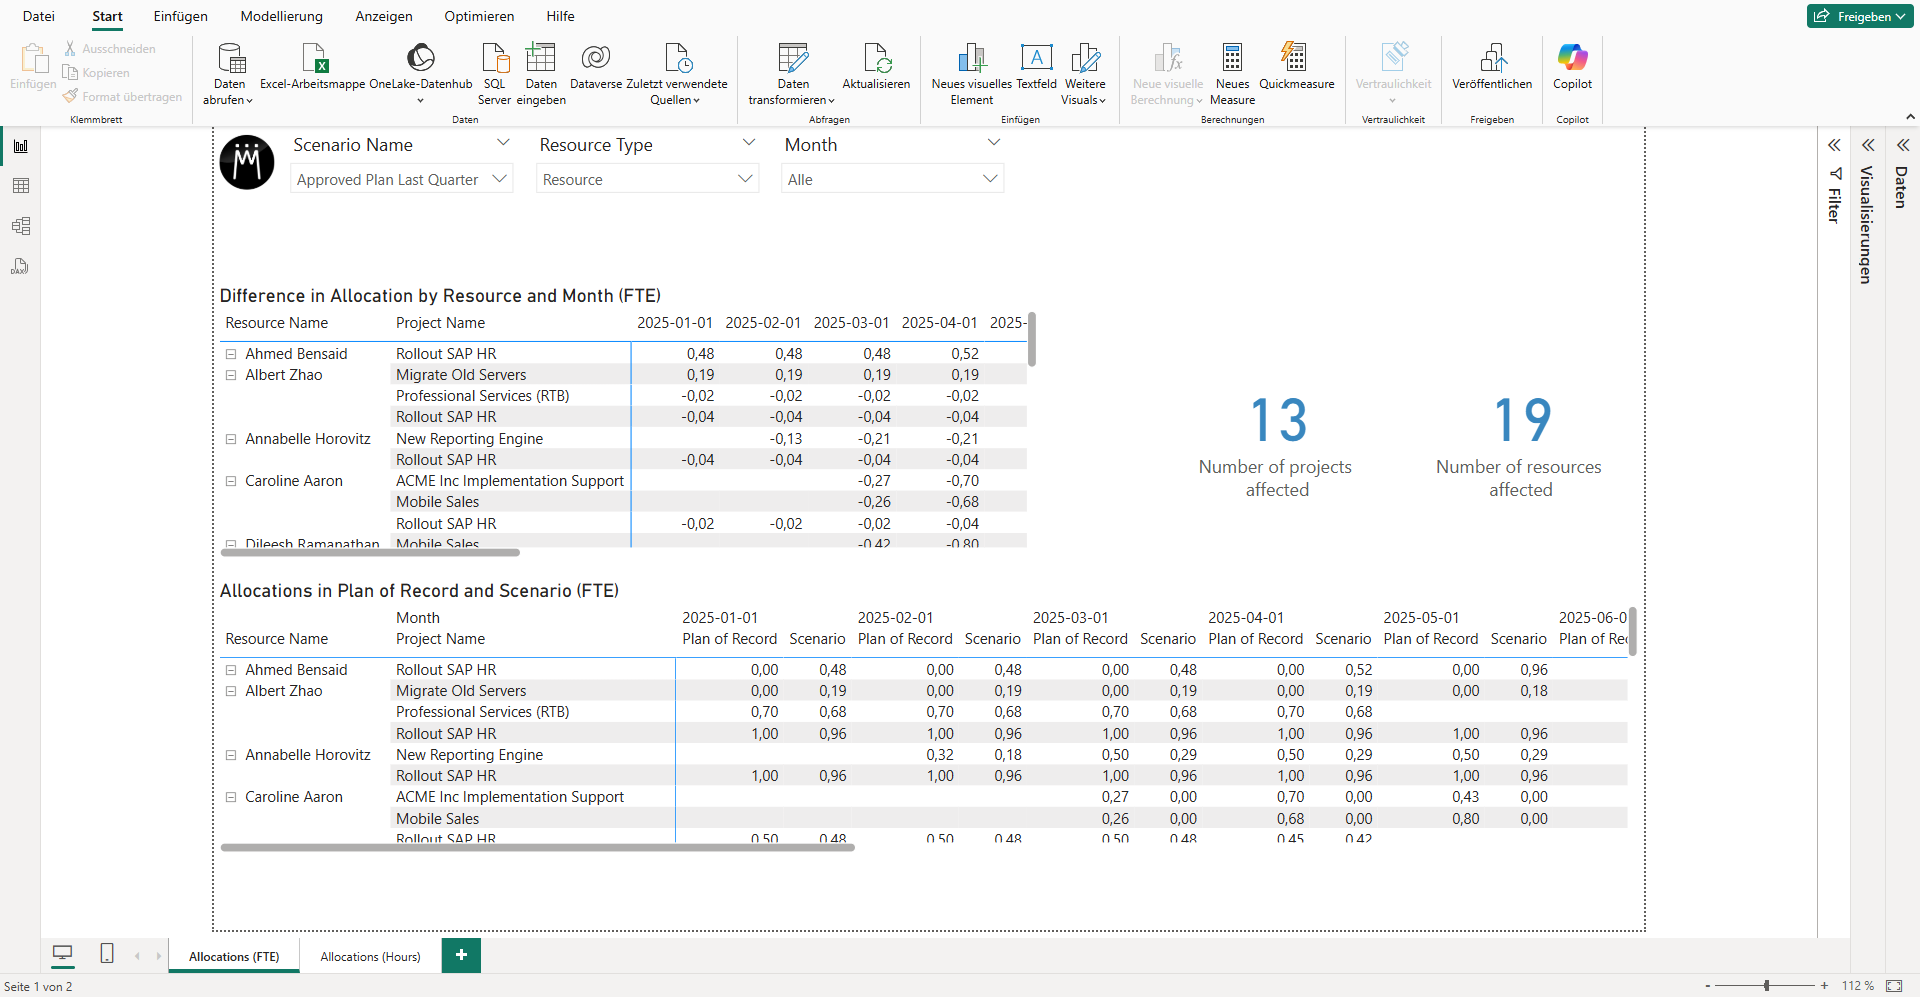Open the Hilfe ribbon tab
Screen dimensions: 1920x997
(x=560, y=16)
